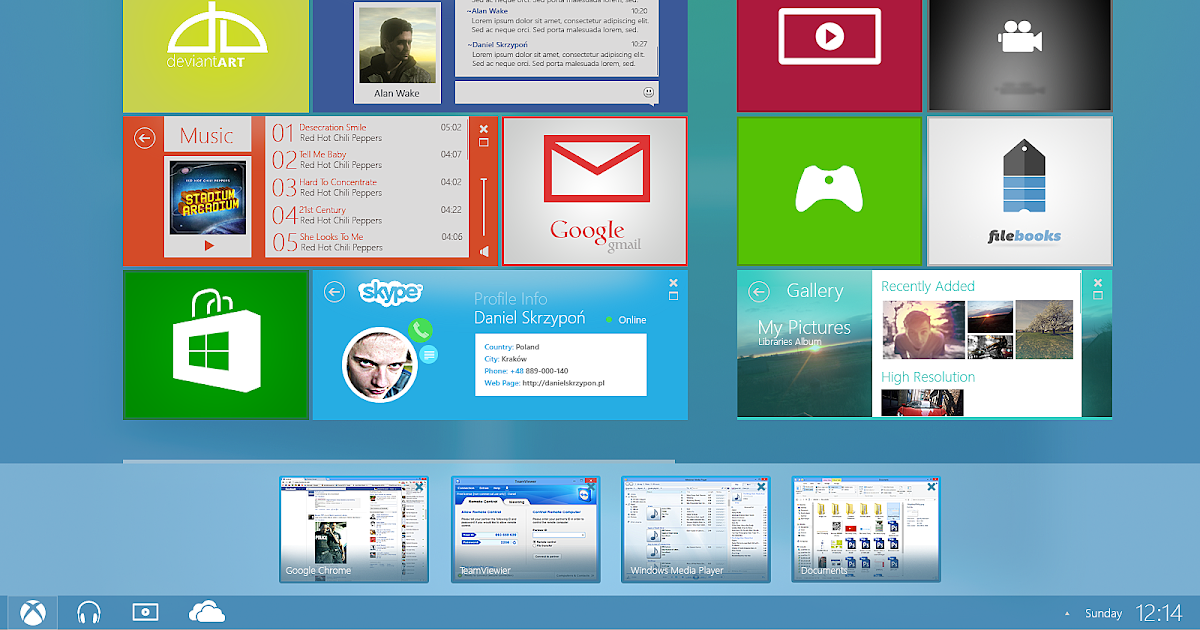Maximize the Skype tile window
Screen dimensions: 1200x630
[x=673, y=296]
